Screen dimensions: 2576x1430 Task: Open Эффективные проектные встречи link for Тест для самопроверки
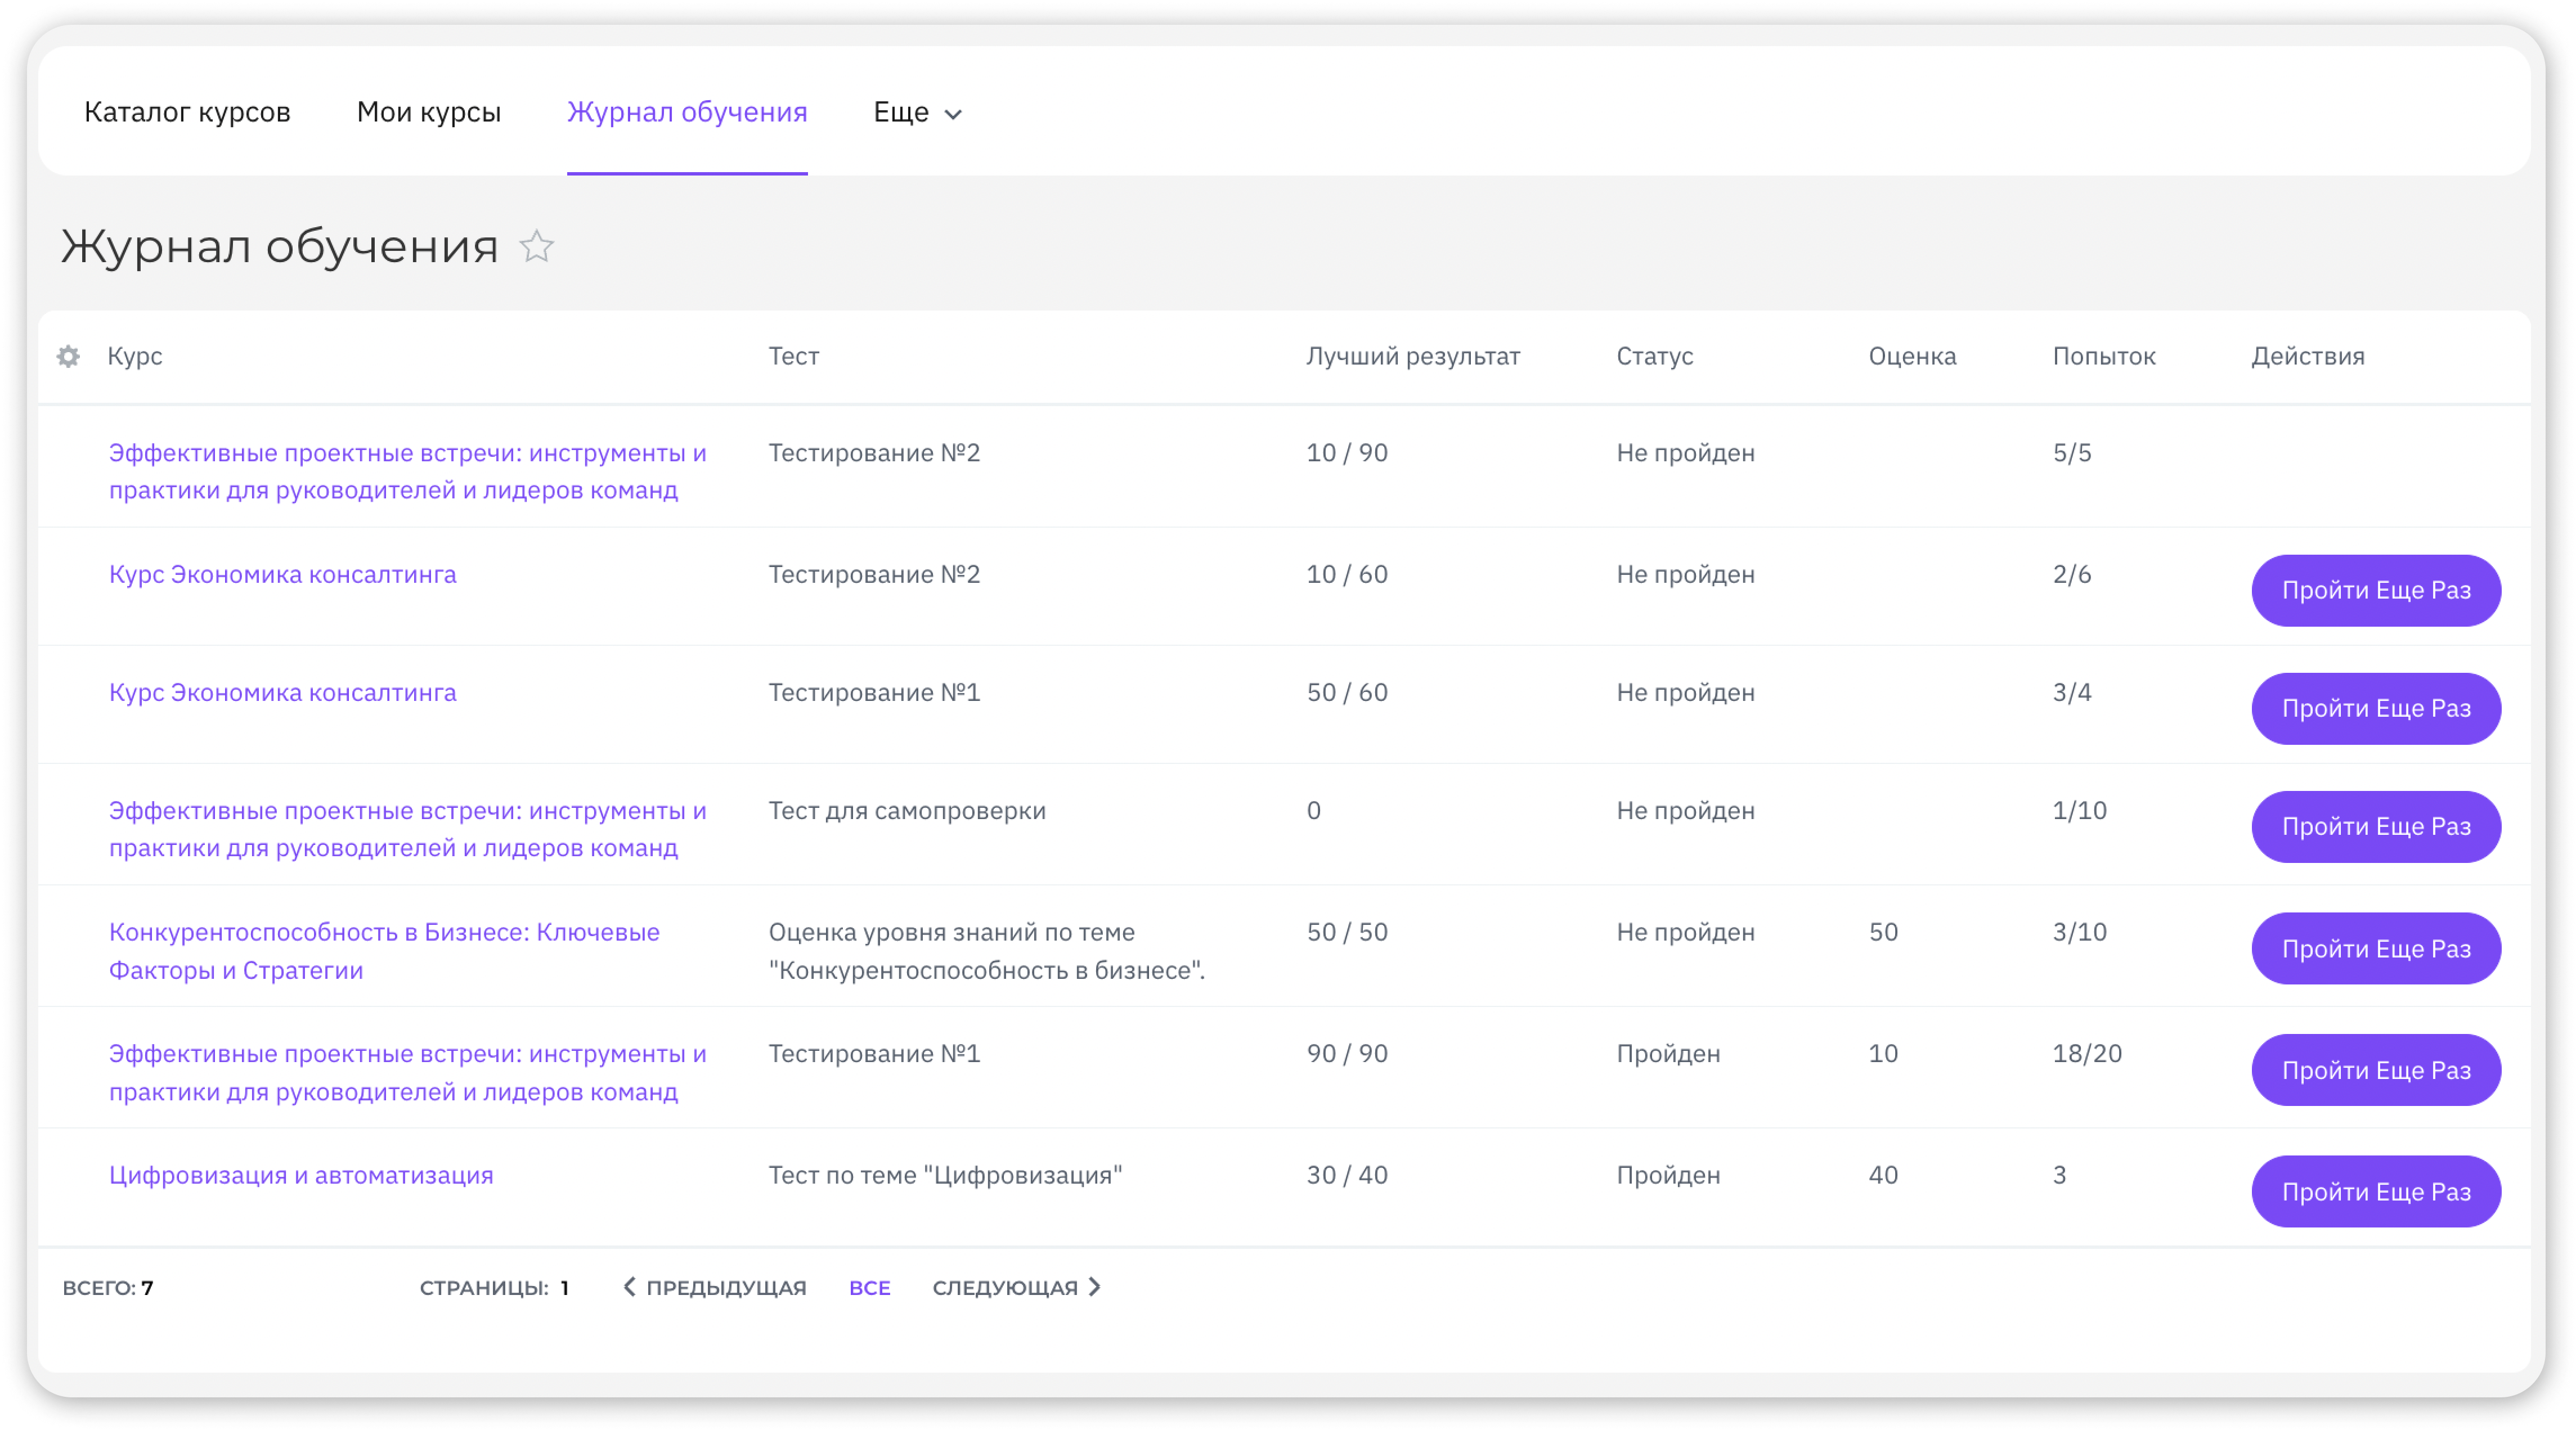408,829
